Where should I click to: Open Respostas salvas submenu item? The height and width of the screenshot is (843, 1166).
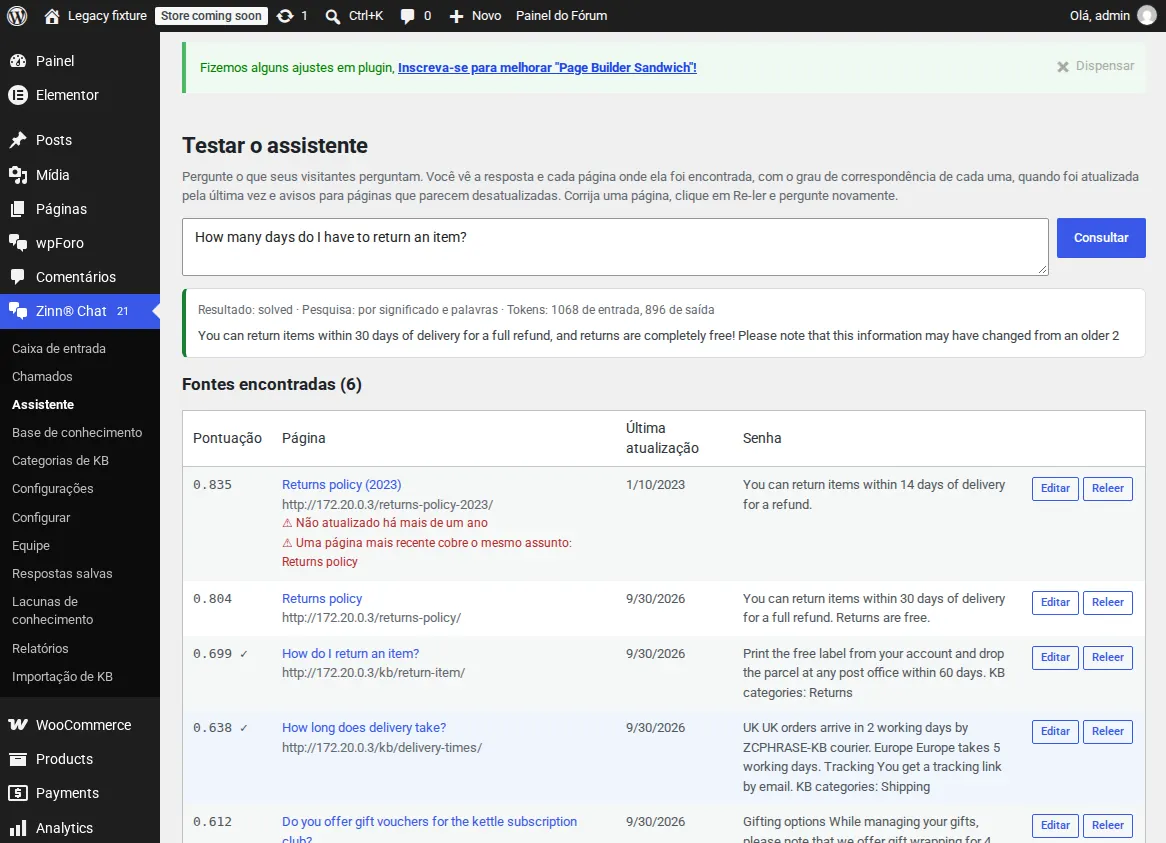(x=62, y=574)
